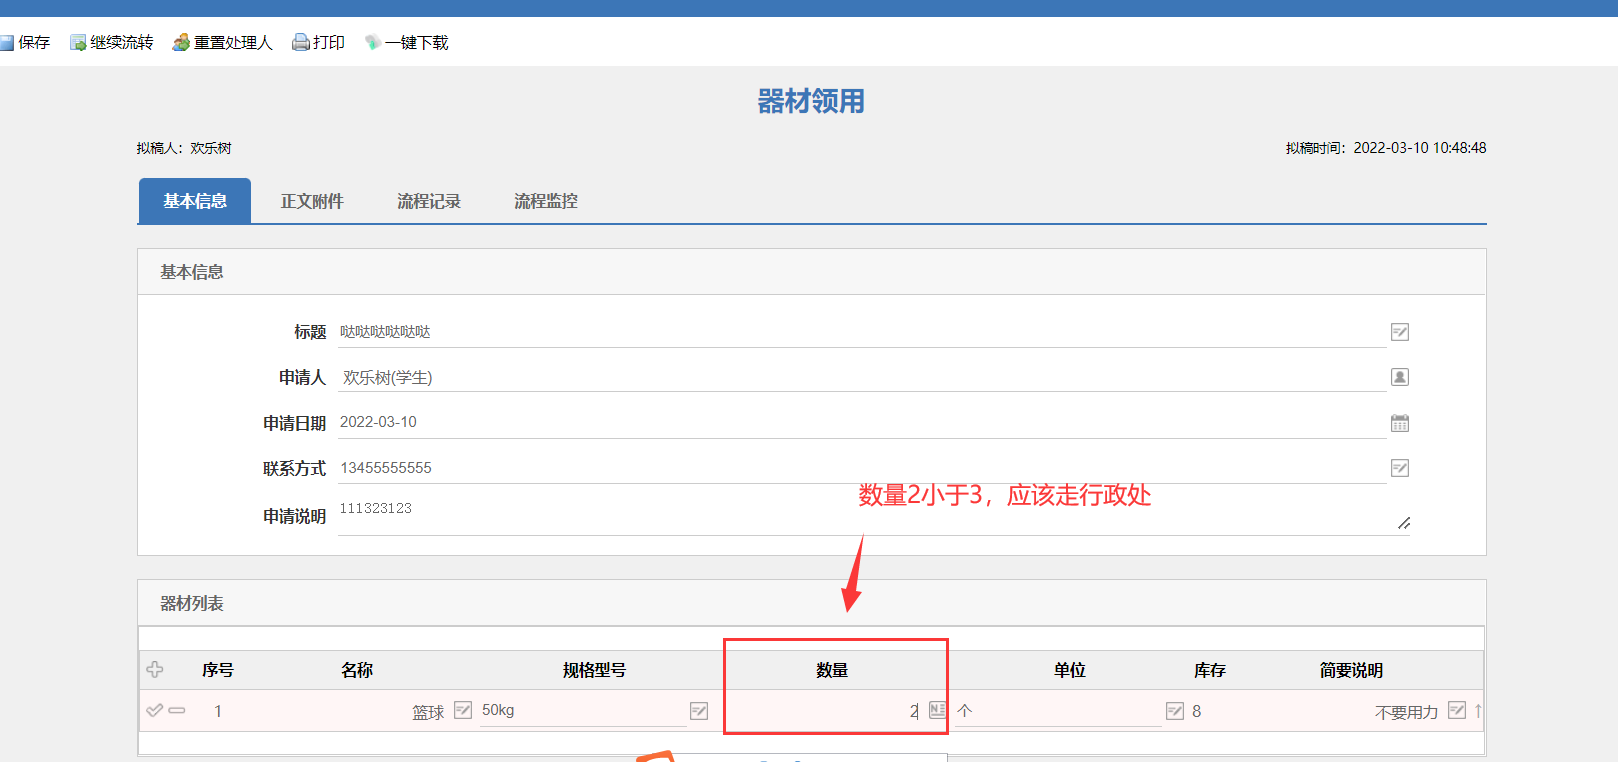This screenshot has width=1618, height=762.
Task: Click the 一键下载 download toolbar button
Action: click(406, 42)
